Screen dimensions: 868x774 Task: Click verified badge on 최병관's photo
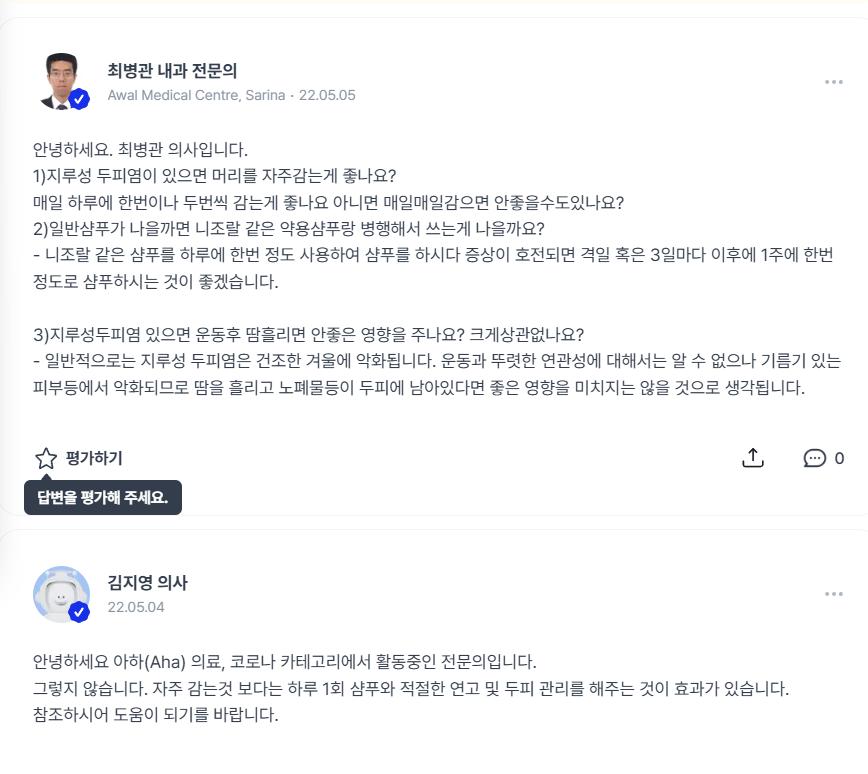tap(79, 99)
